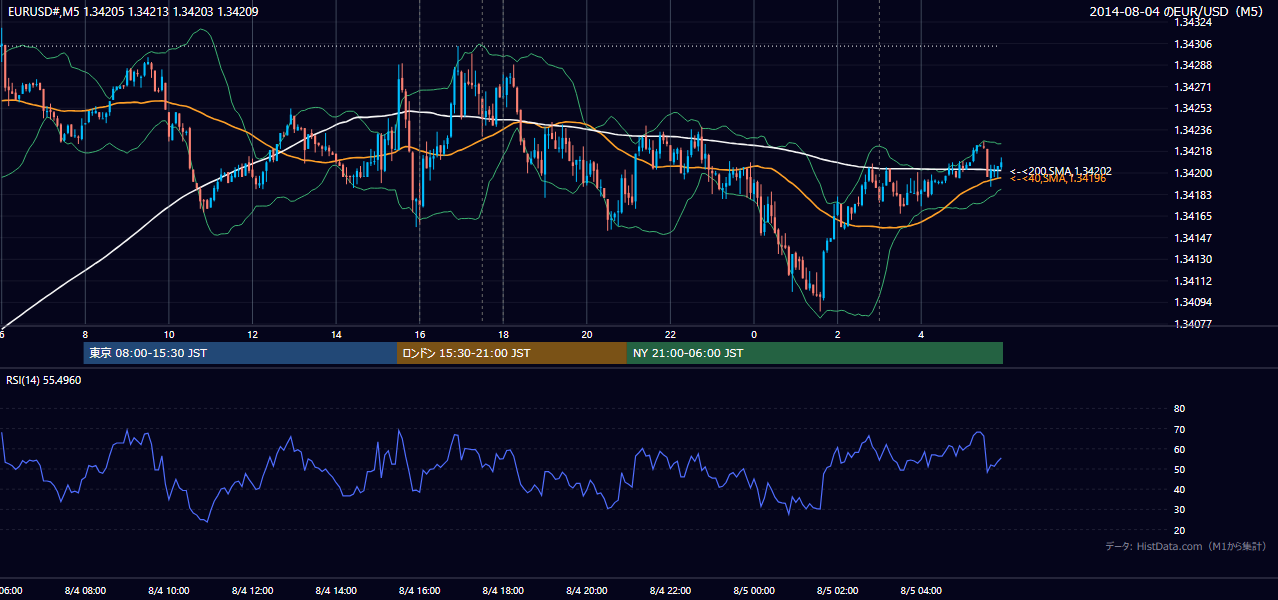Click the RSI axis level 40
The width and height of the screenshot is (1278, 600).
[1180, 489]
